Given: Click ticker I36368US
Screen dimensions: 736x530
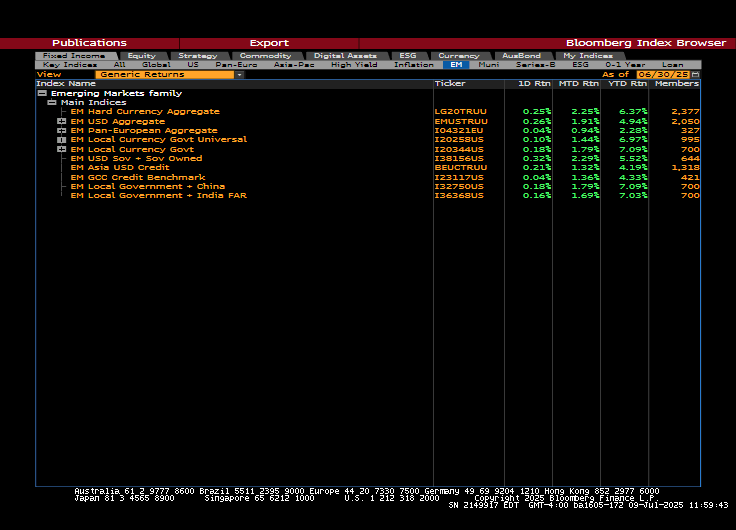Looking at the screenshot, I should coord(459,195).
